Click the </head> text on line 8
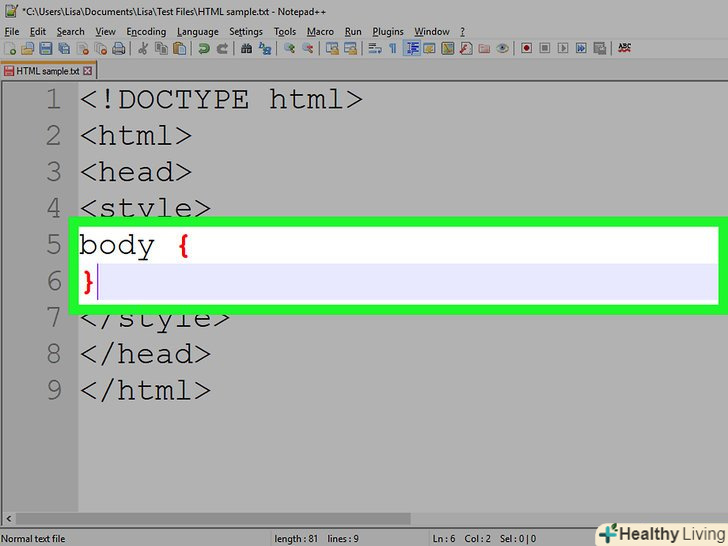This screenshot has width=728, height=546. (x=145, y=354)
